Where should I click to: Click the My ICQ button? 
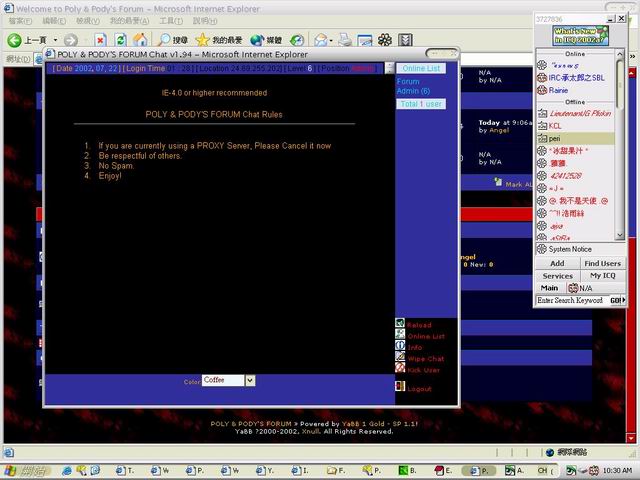pyautogui.click(x=602, y=276)
